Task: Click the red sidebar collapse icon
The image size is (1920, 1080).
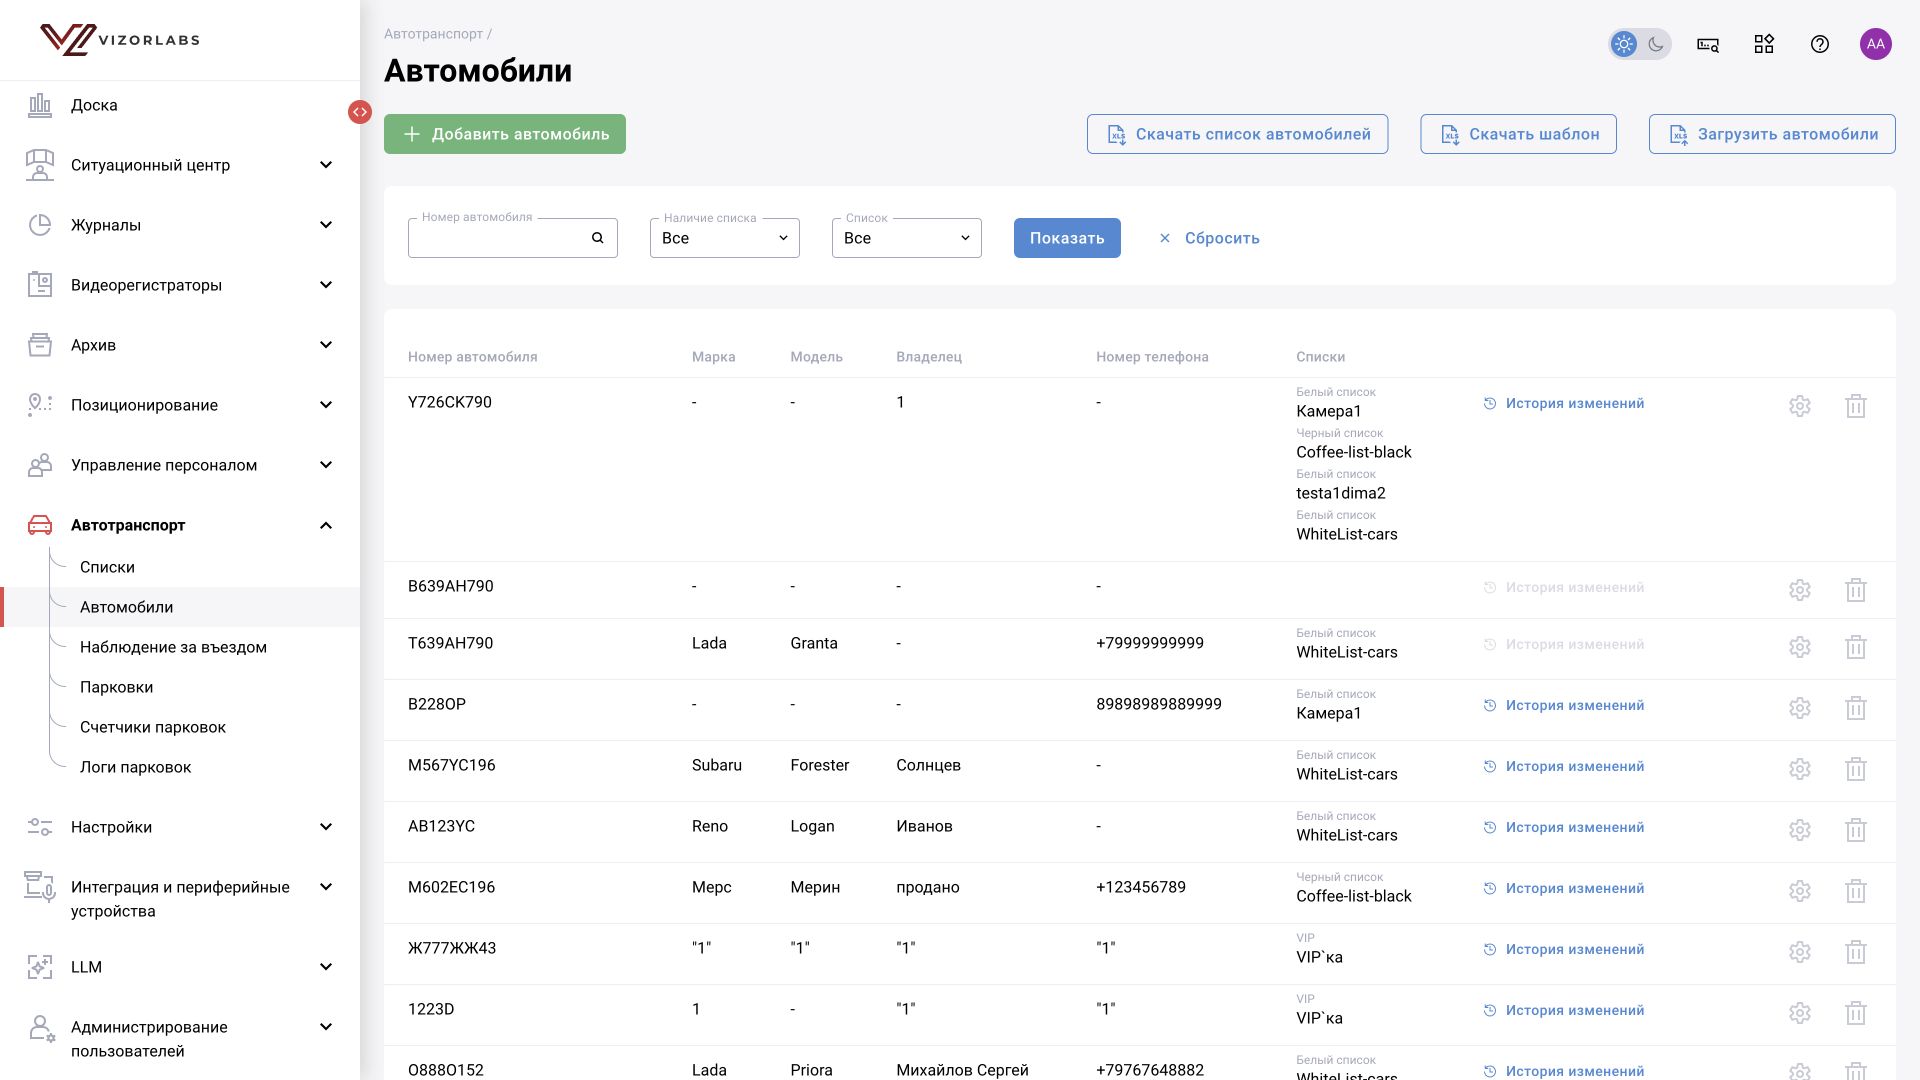Action: [x=360, y=112]
